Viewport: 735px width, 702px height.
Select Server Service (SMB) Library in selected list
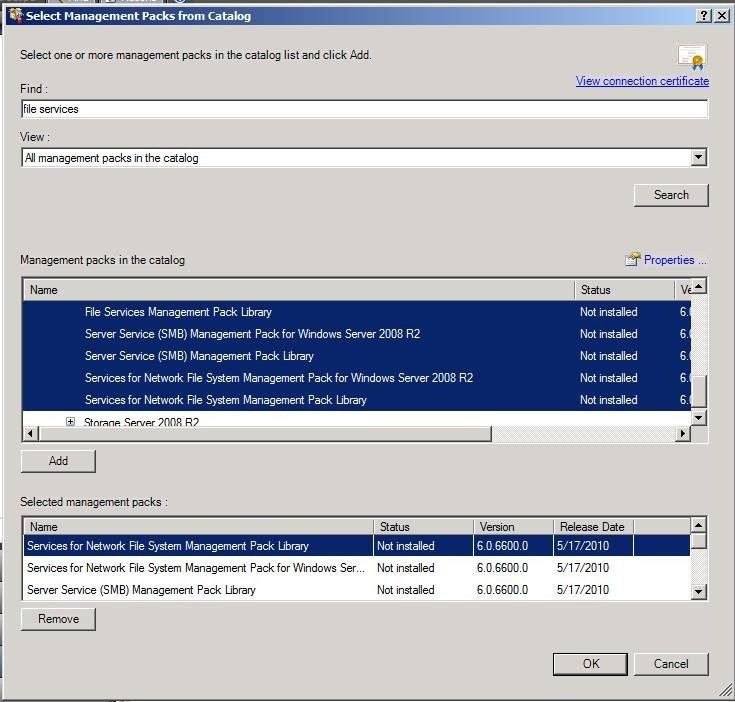pos(356,590)
